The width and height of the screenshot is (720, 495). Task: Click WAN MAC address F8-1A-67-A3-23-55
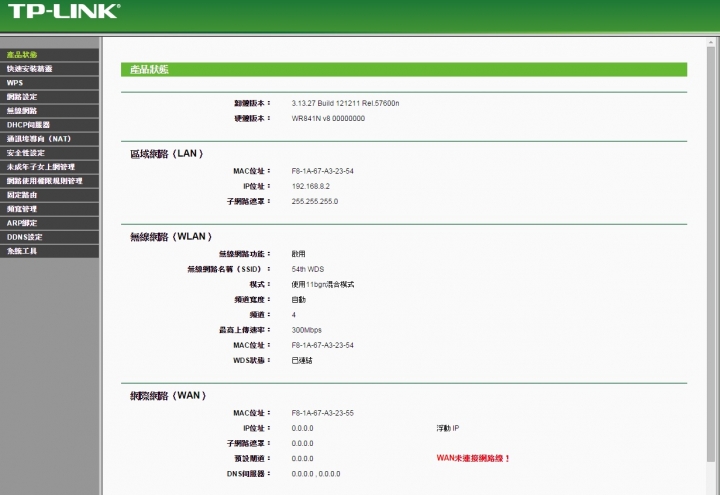coord(322,413)
